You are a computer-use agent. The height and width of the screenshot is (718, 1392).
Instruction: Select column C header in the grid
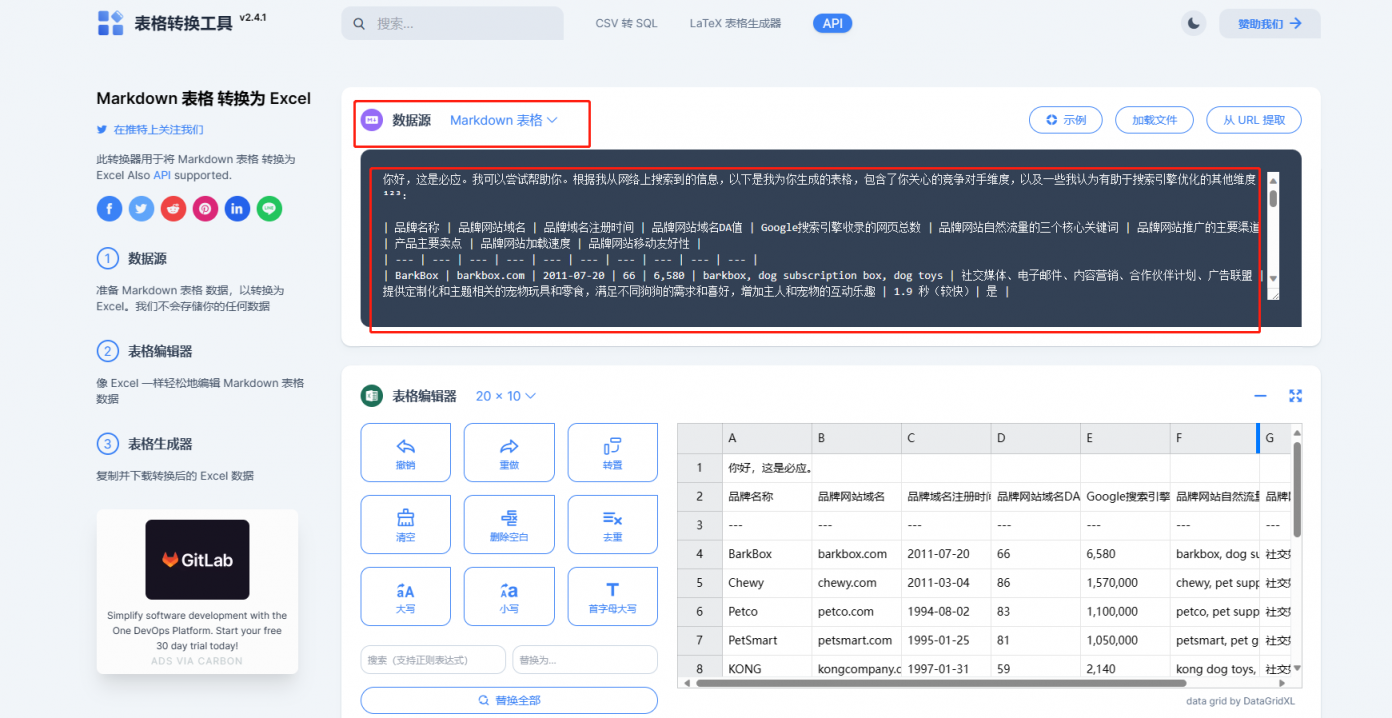(946, 438)
